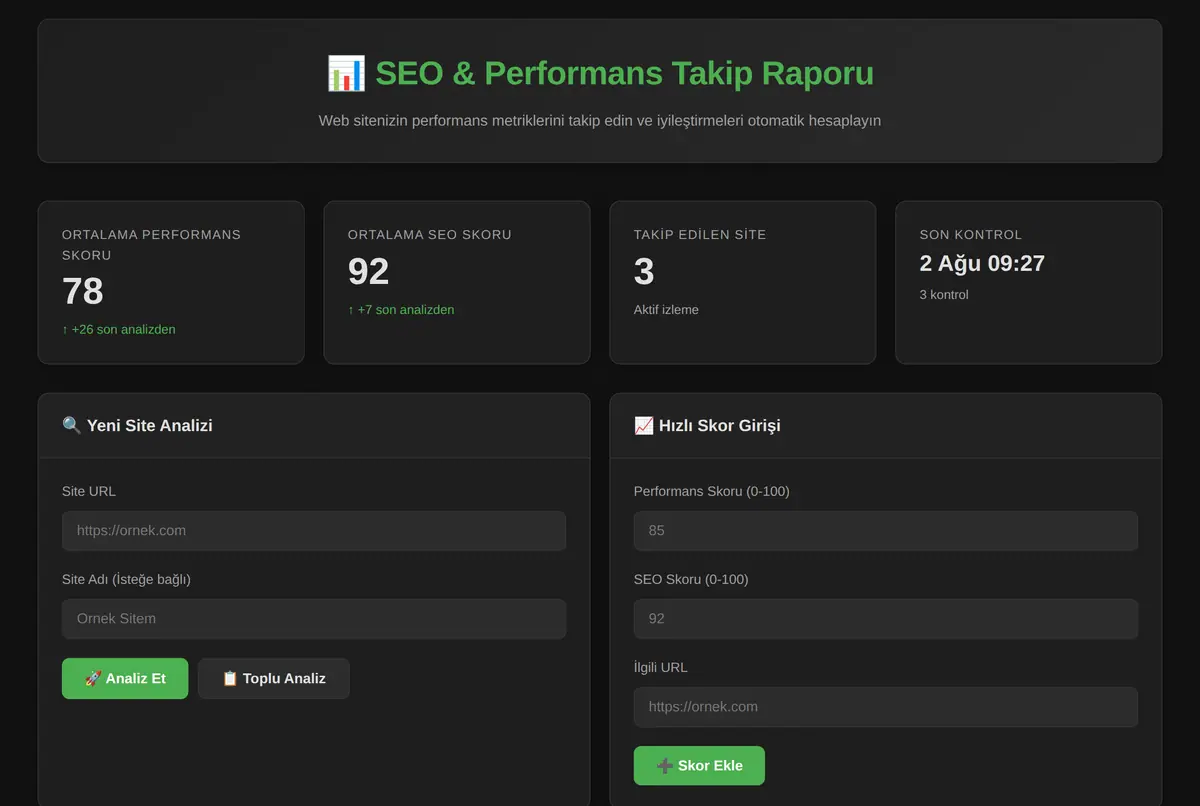Click the header subtitle about performans metriklerini
This screenshot has height=806, width=1200.
600,120
